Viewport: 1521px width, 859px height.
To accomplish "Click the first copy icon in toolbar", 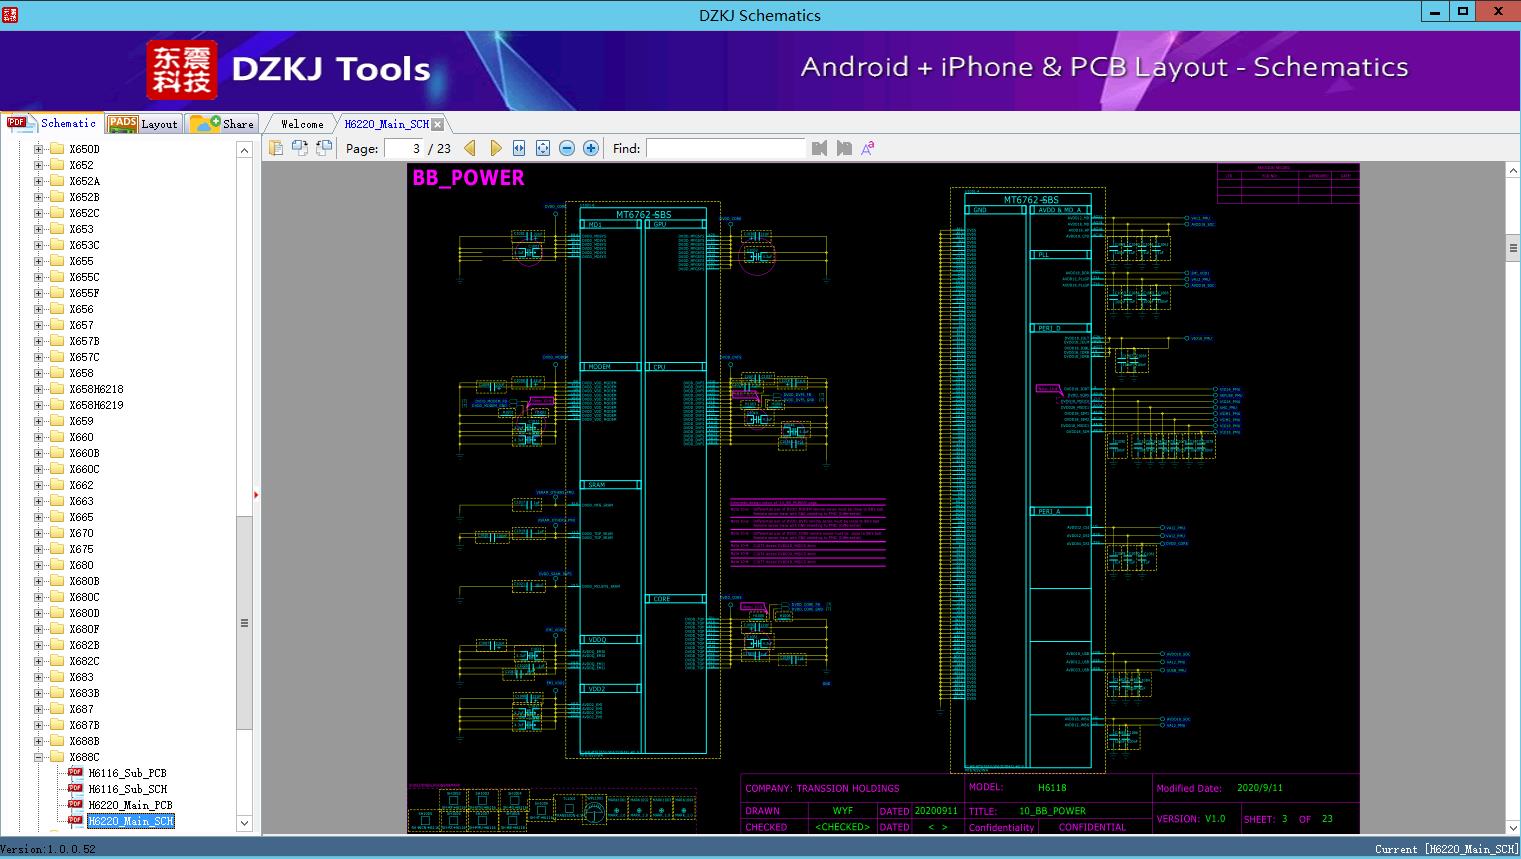I will pyautogui.click(x=276, y=148).
